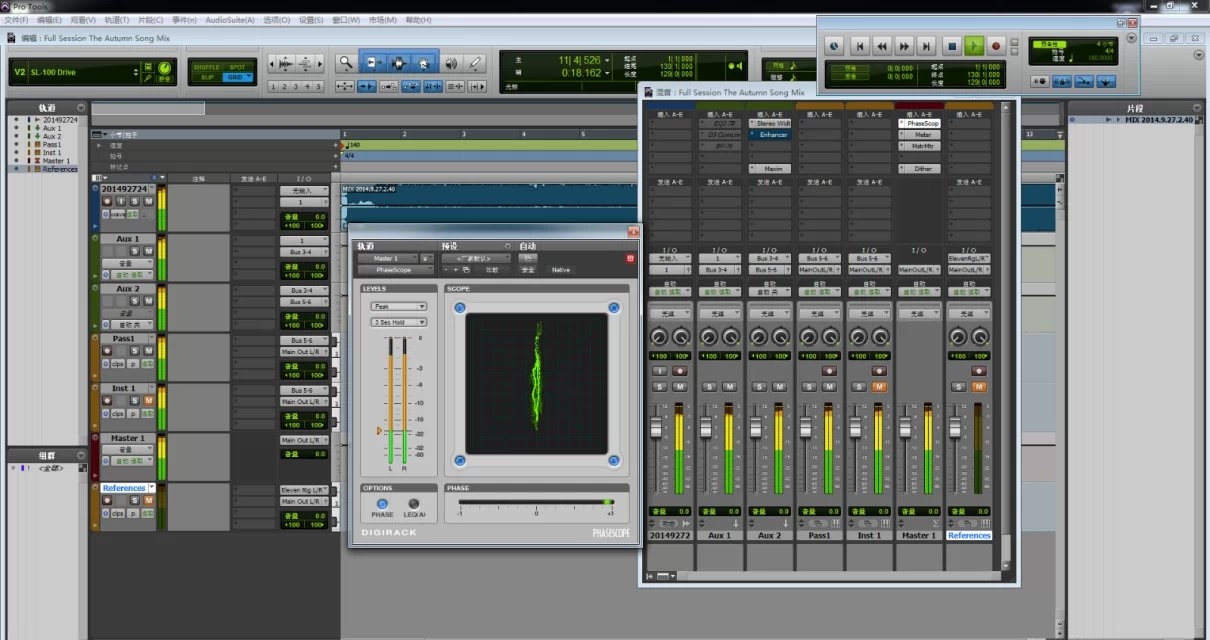Mute the Aux 1 track in Edit window
Viewport: 1210px width, 640px height.
click(x=148, y=252)
